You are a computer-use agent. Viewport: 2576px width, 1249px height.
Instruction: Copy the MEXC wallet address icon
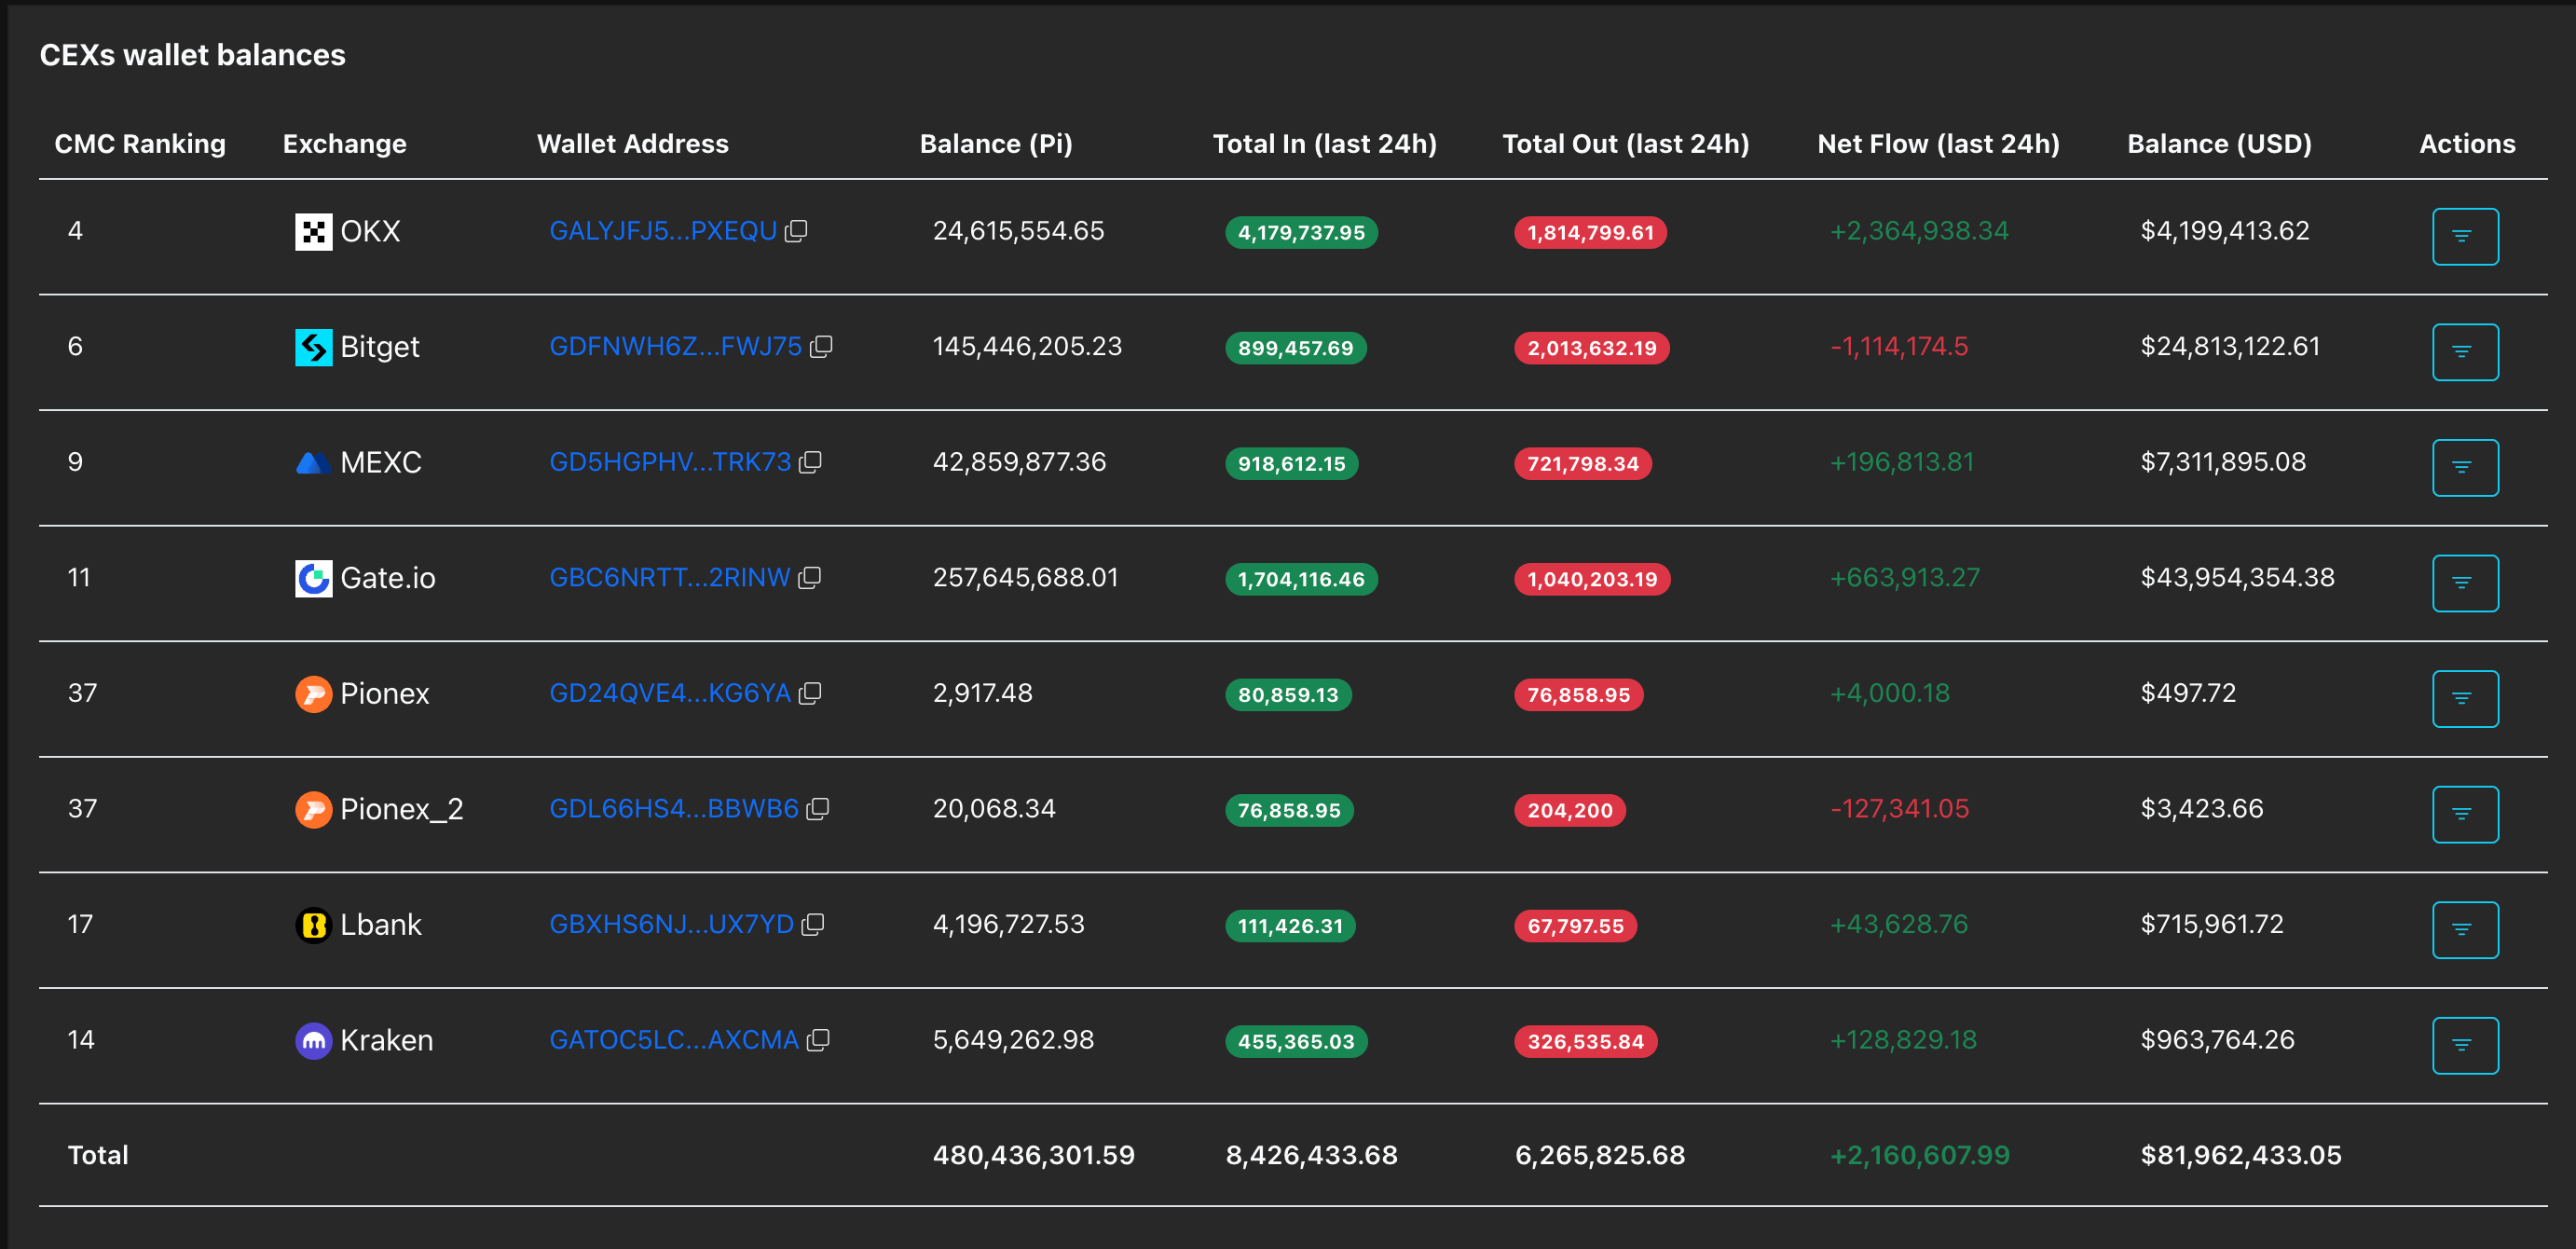(x=810, y=462)
